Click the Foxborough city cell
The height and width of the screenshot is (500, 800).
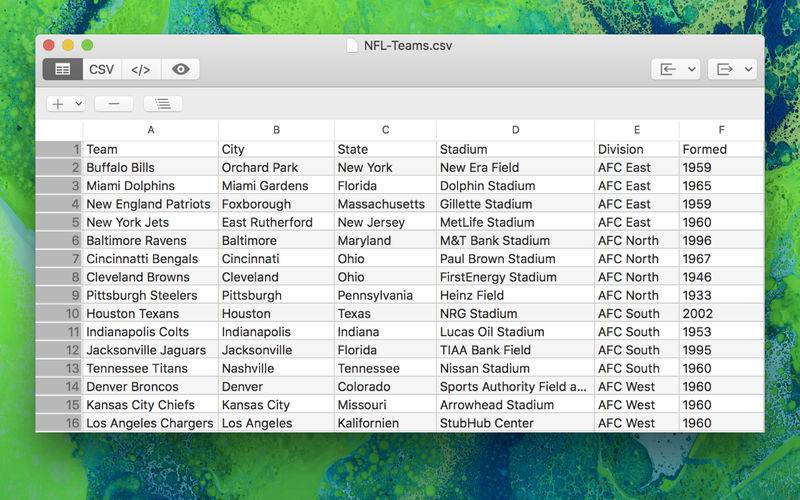pos(276,205)
